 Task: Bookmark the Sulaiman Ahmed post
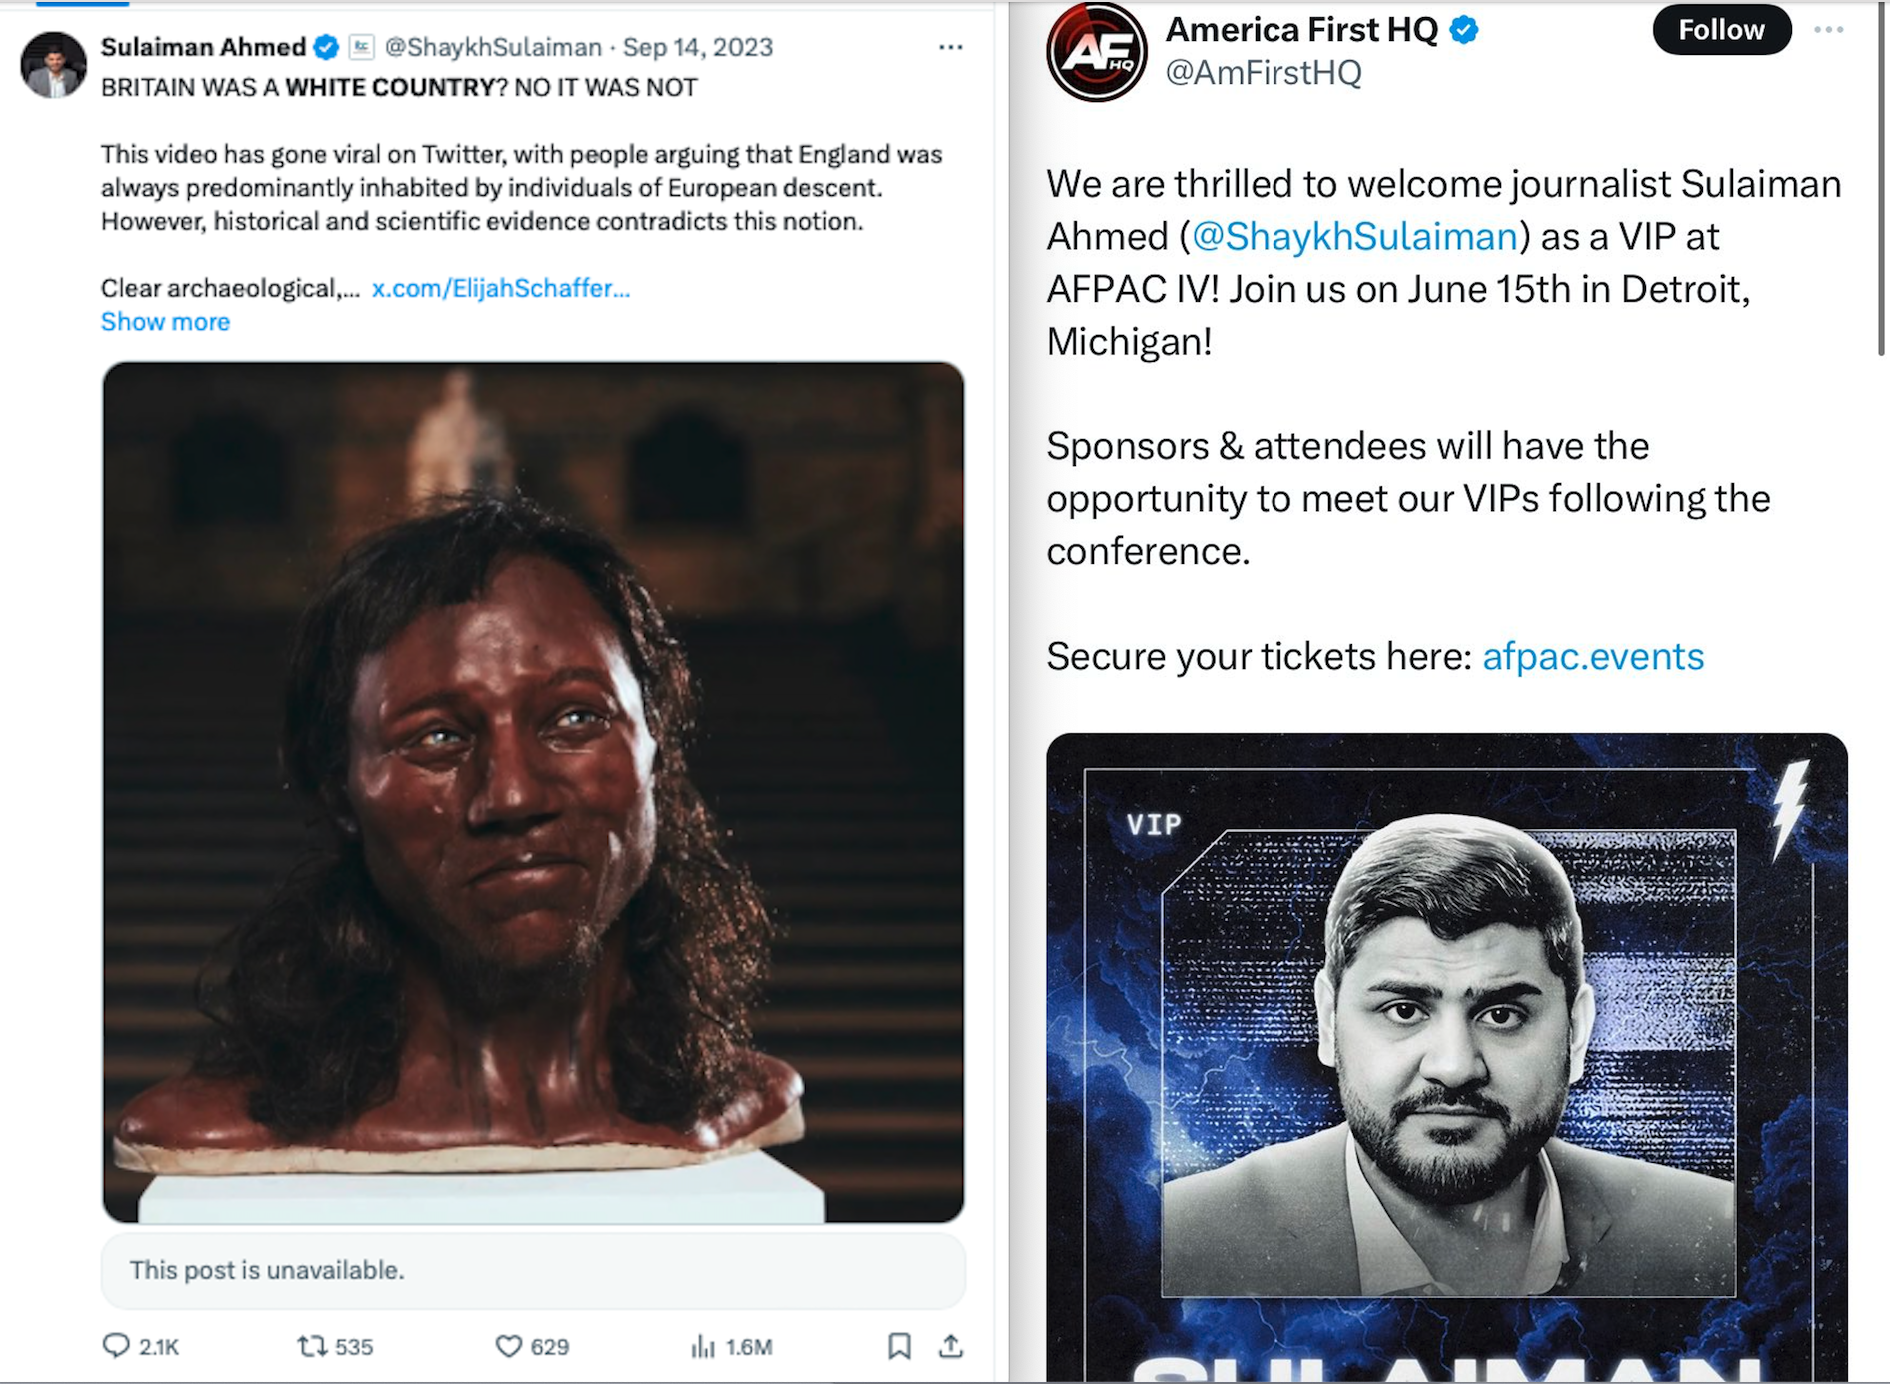click(899, 1346)
